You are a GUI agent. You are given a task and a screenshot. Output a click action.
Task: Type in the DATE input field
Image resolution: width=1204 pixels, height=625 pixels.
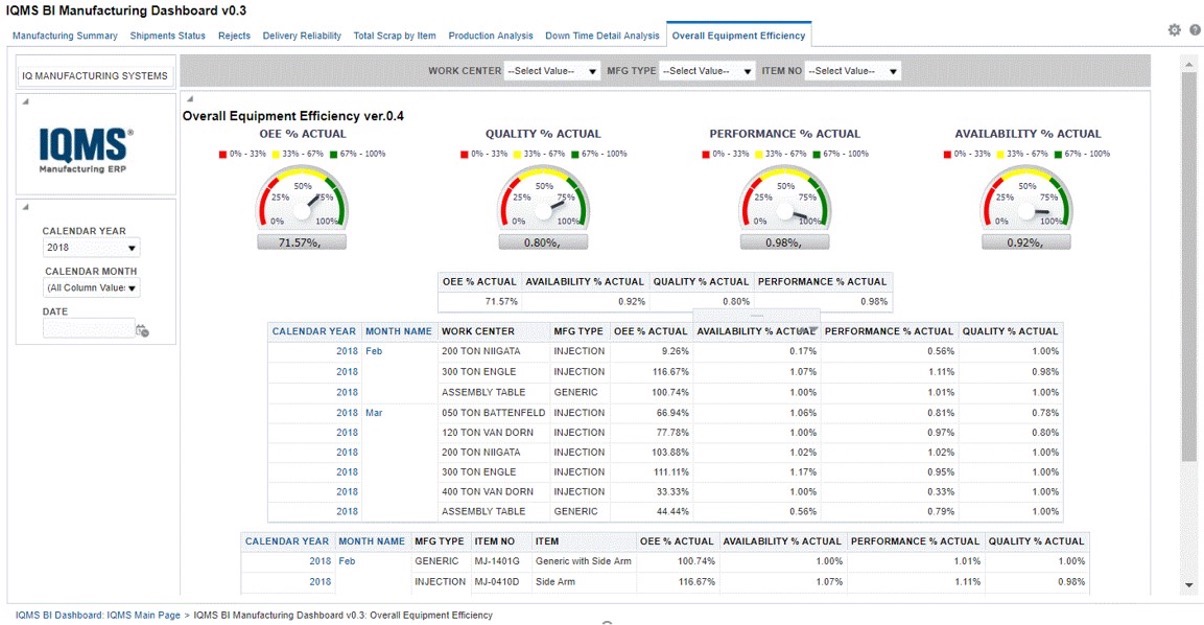click(88, 328)
